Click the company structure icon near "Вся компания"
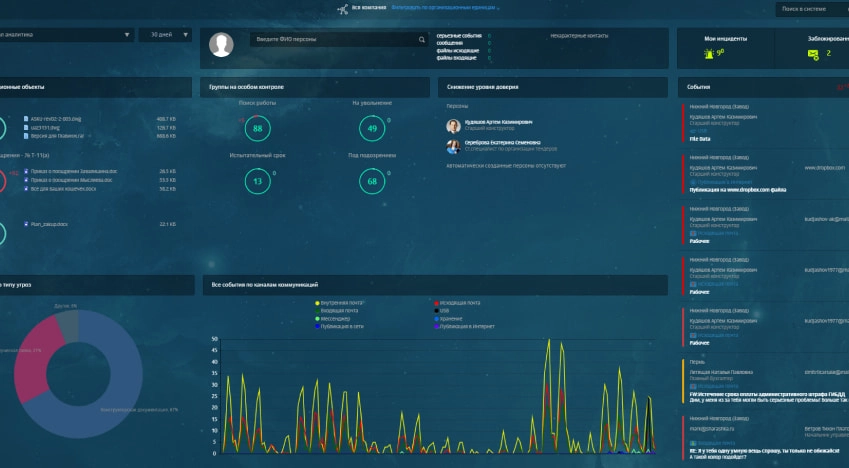Viewport: 849px width, 468px height. point(343,9)
